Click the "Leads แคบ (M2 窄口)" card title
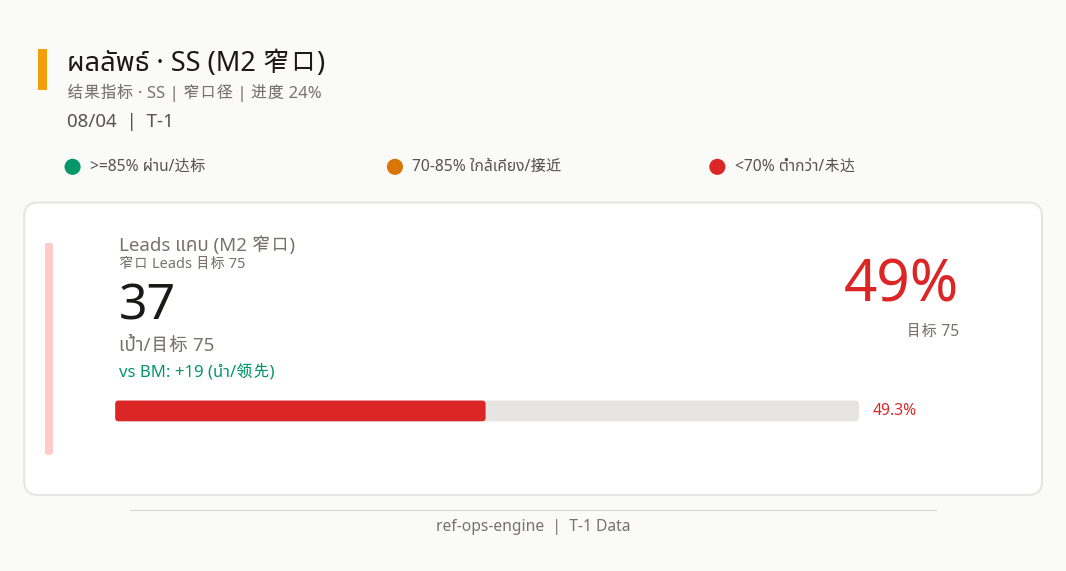This screenshot has height=571, width=1066. tap(207, 244)
